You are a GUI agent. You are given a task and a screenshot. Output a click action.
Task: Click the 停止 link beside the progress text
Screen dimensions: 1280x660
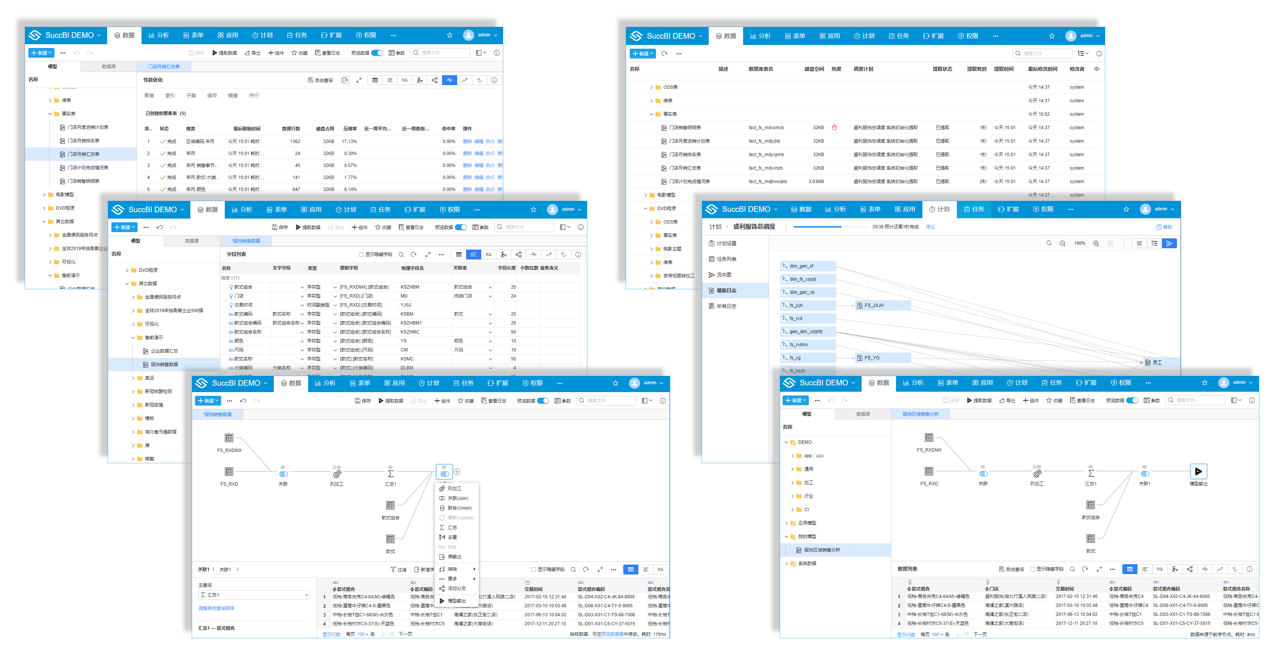(x=930, y=227)
